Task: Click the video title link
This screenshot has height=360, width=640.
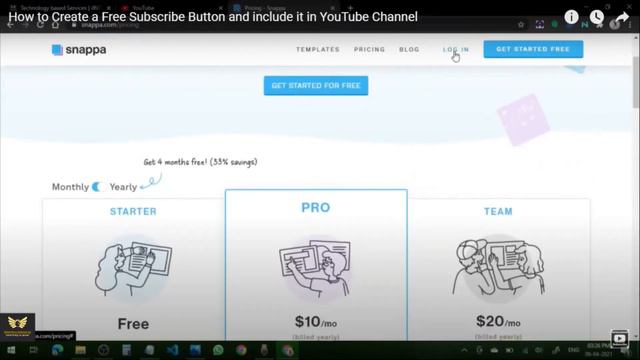Action: click(213, 17)
